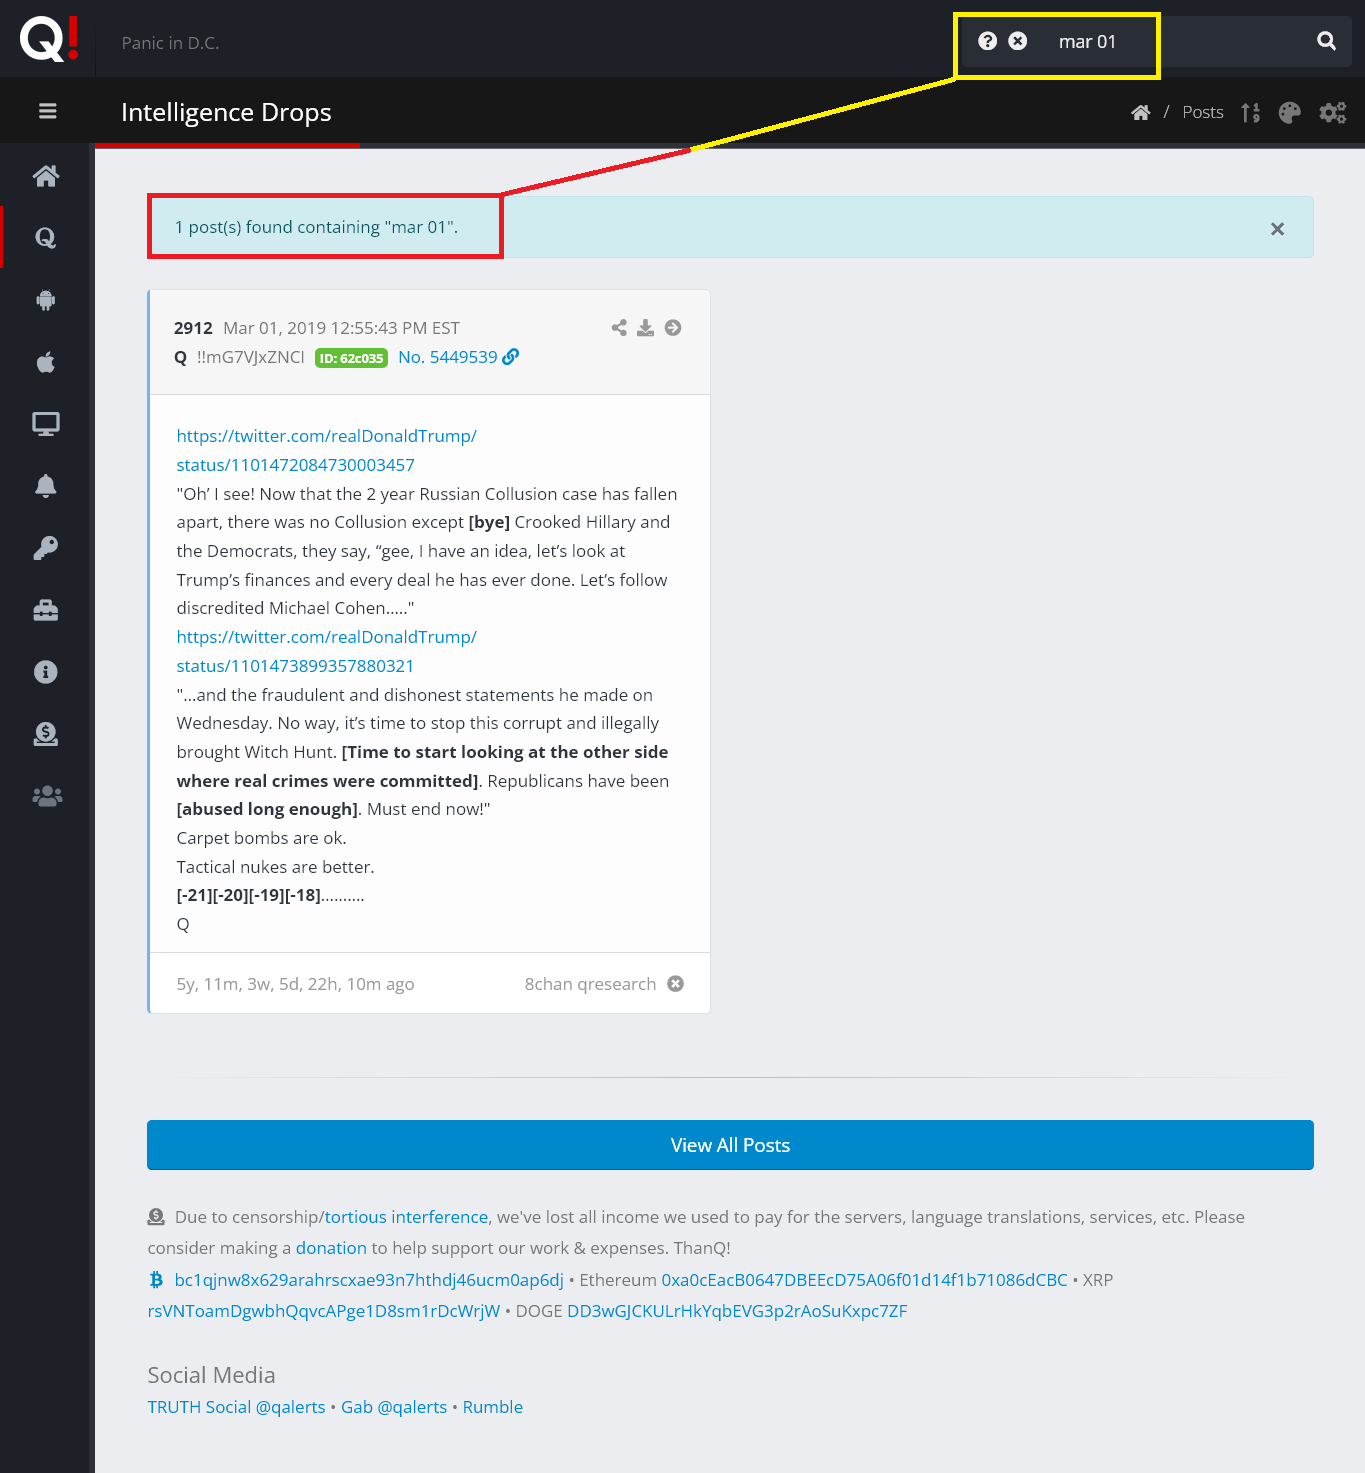Open the key icon in sidebar
The width and height of the screenshot is (1365, 1473).
pyautogui.click(x=46, y=548)
